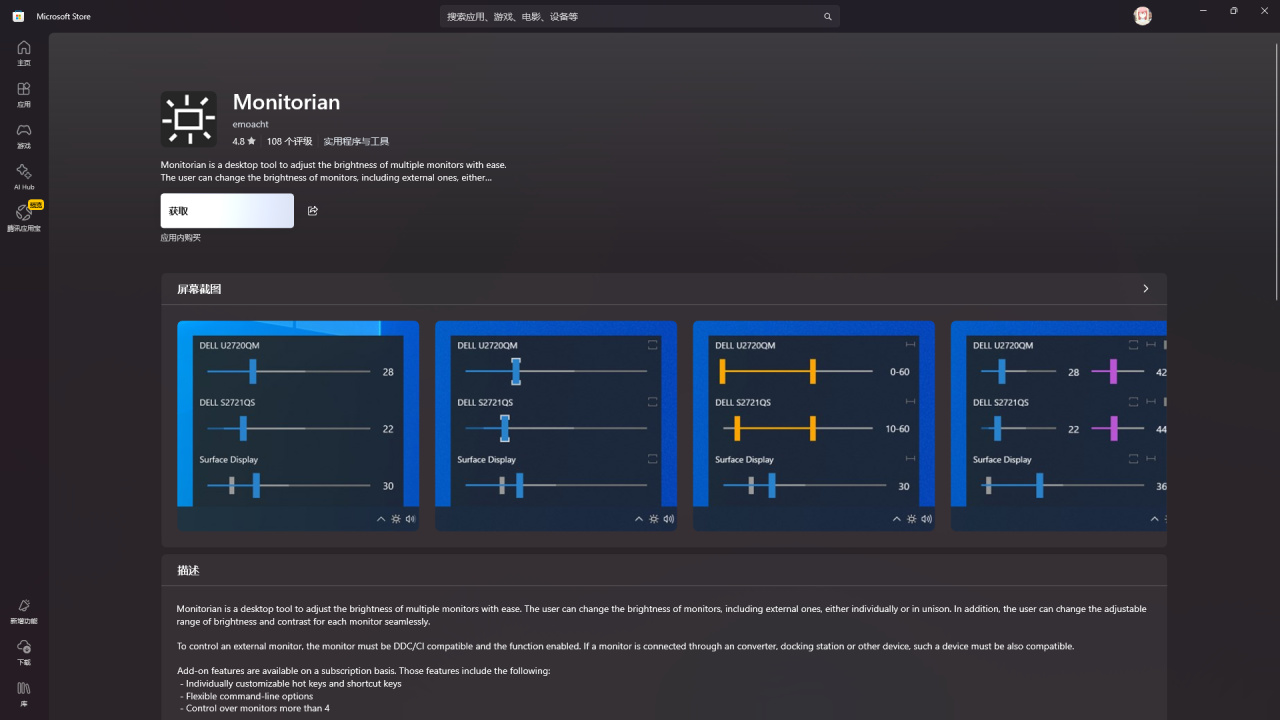Click the 4.8 star rating
This screenshot has height=720, width=1280.
pyautogui.click(x=244, y=142)
